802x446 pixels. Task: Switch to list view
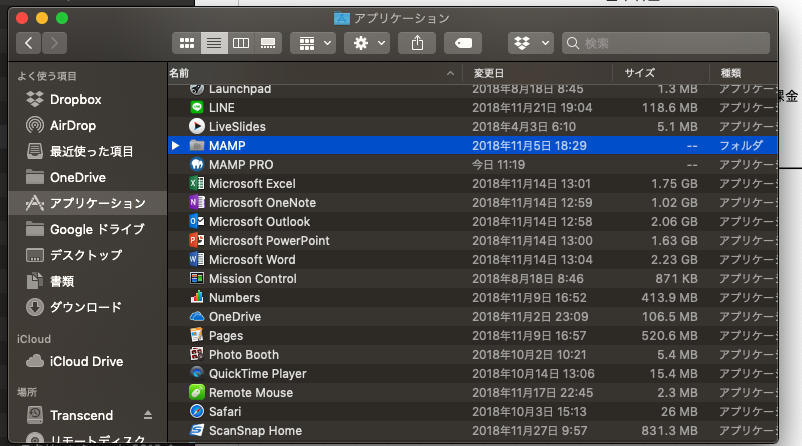(x=214, y=43)
